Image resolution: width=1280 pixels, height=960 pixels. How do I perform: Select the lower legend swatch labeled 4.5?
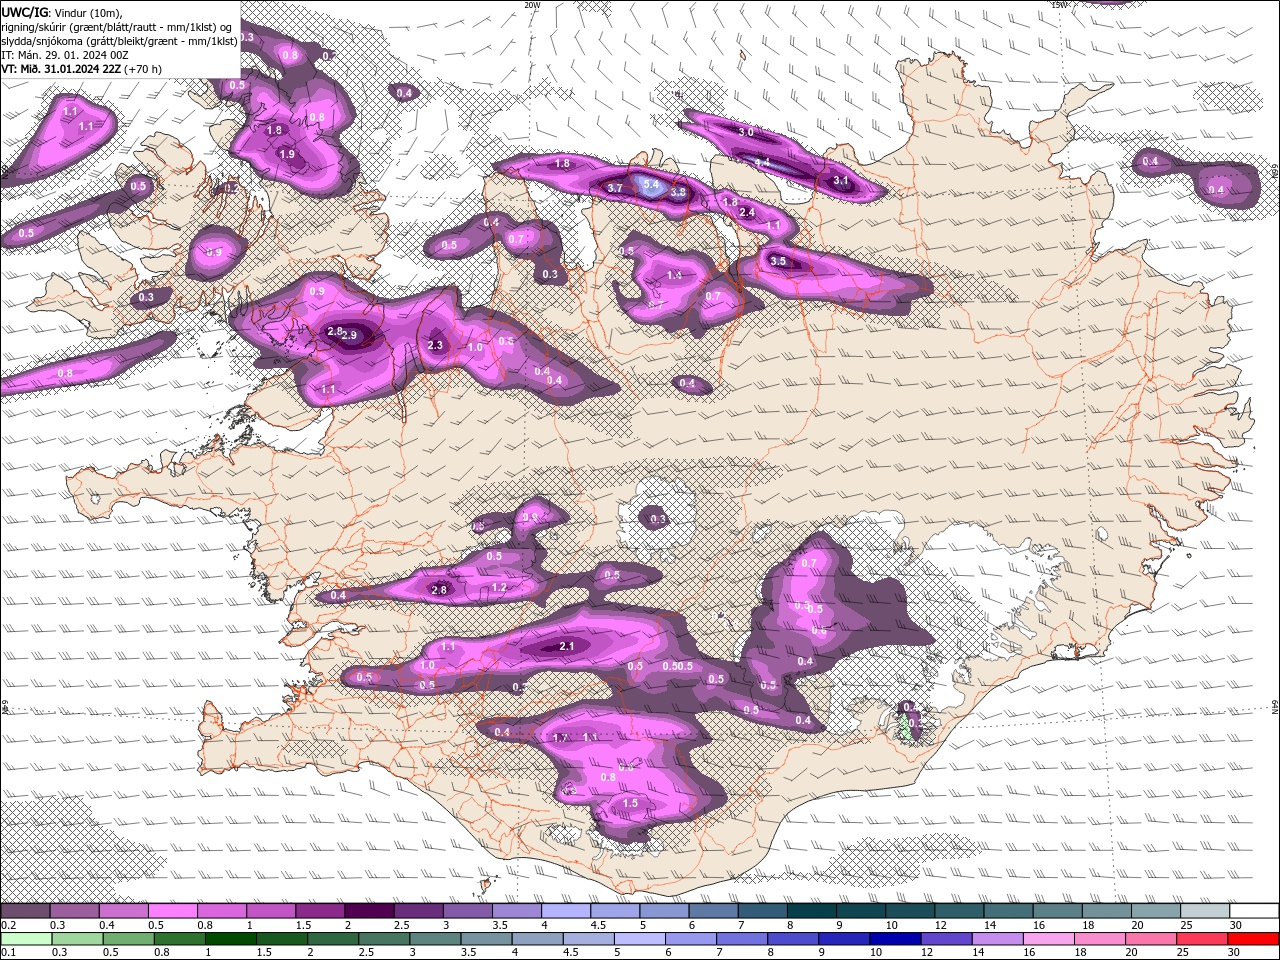coord(588,939)
